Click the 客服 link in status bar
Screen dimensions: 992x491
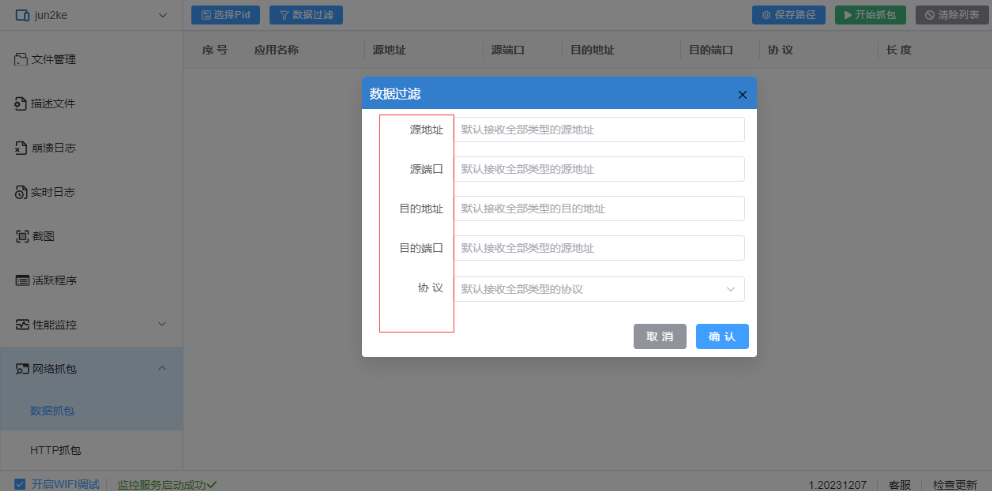pos(899,485)
